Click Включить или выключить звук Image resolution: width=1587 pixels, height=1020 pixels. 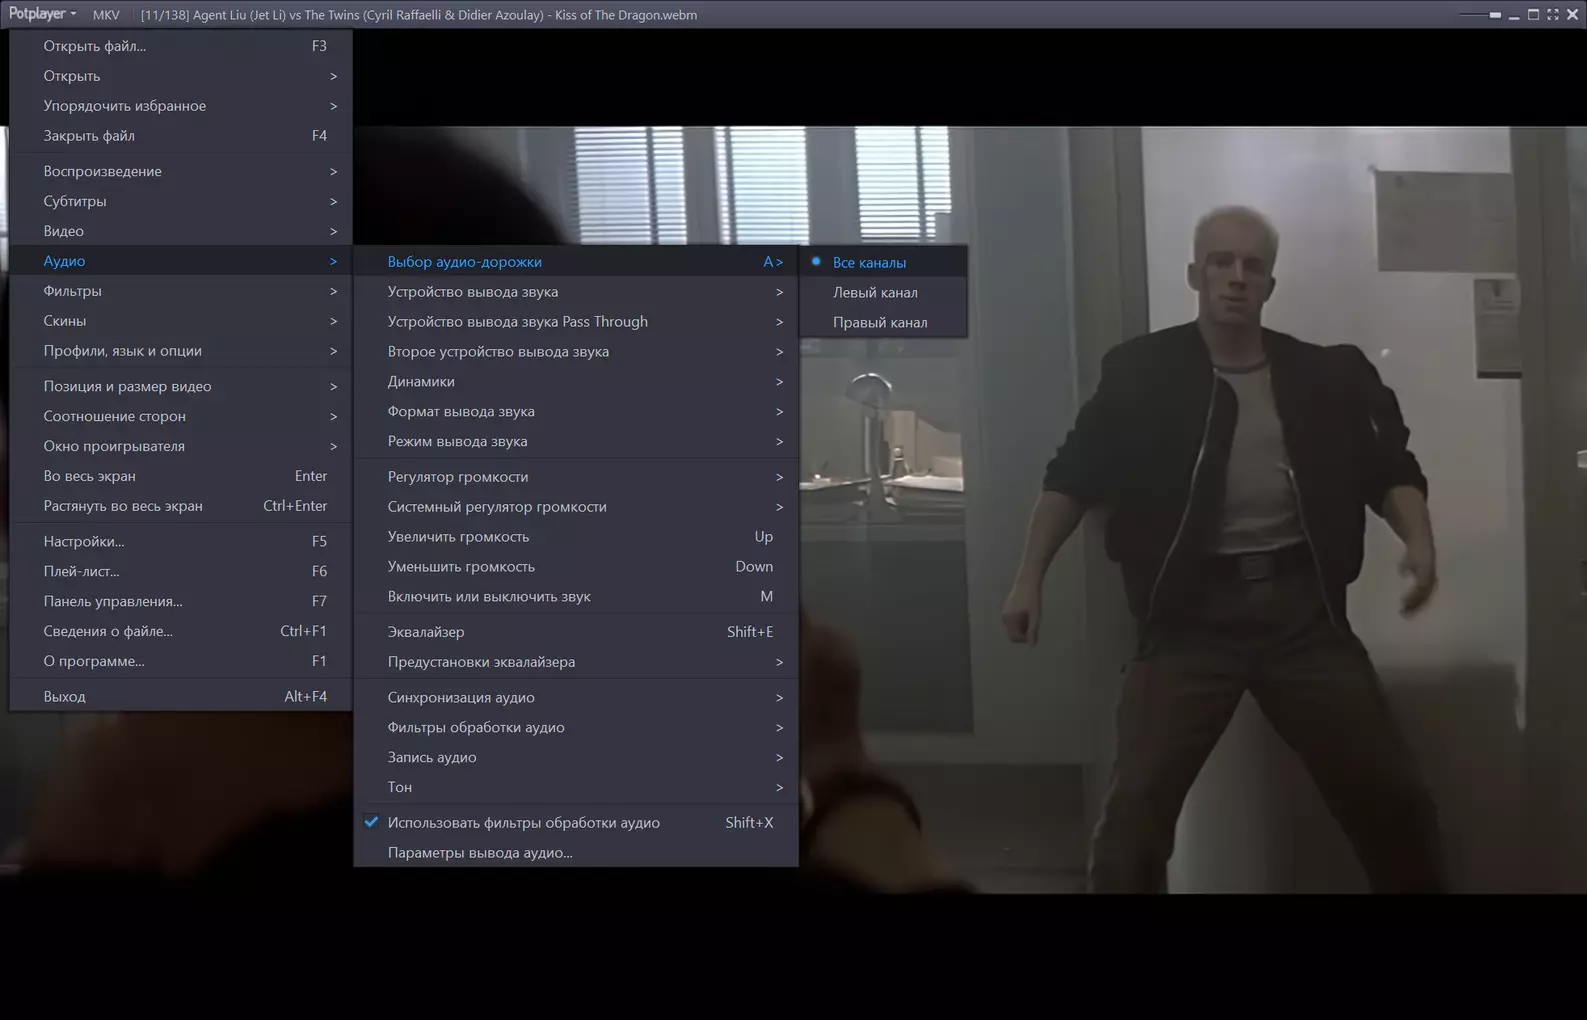tap(576, 596)
